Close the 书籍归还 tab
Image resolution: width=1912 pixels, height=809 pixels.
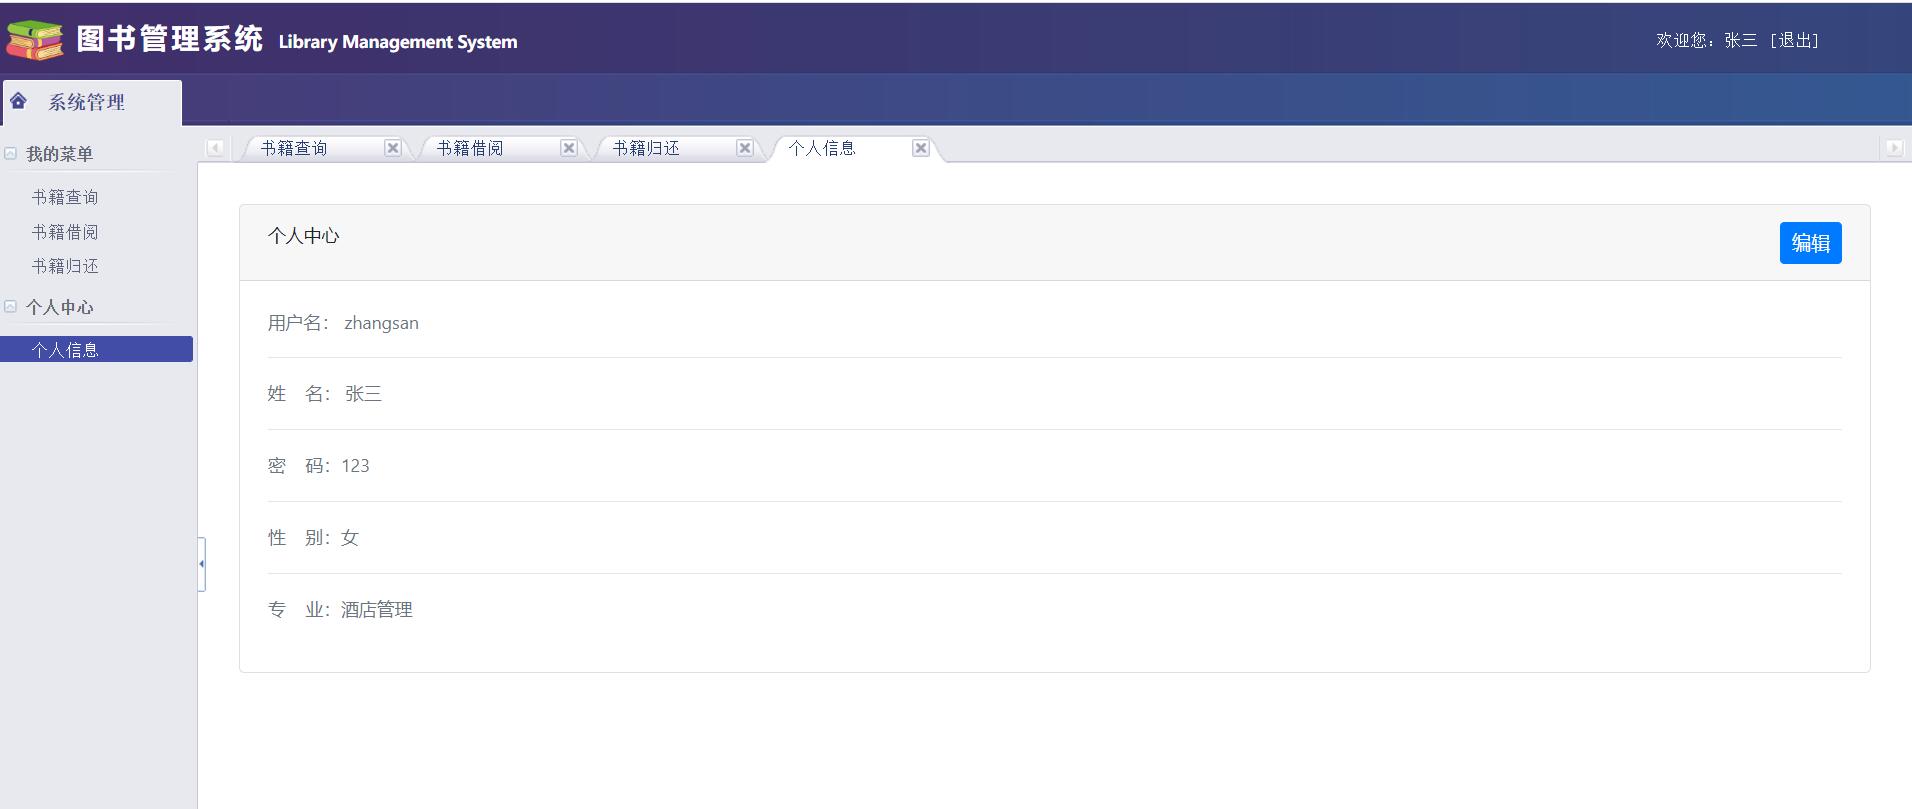tap(745, 148)
